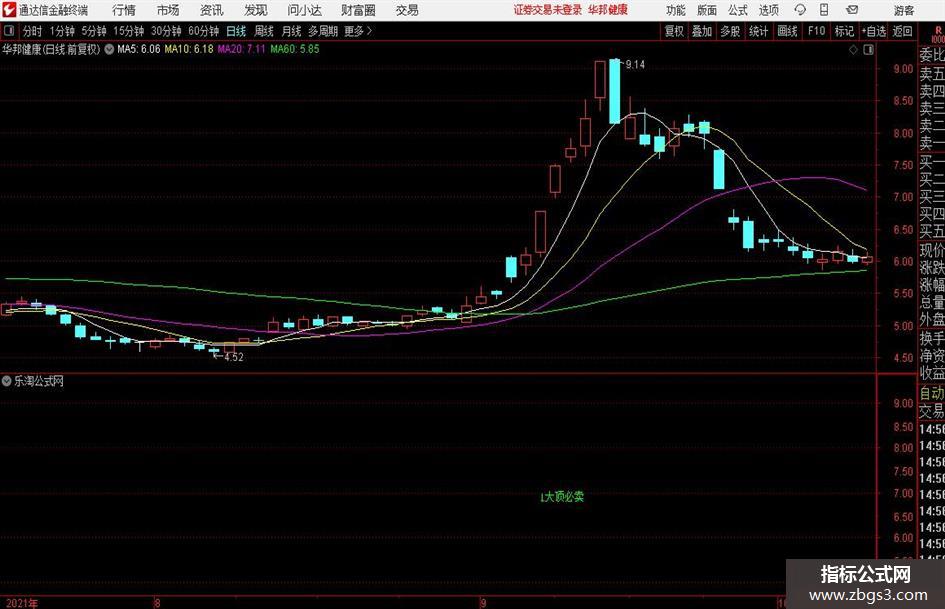
Task: Click the 游客 guest account button
Action: 903,10
